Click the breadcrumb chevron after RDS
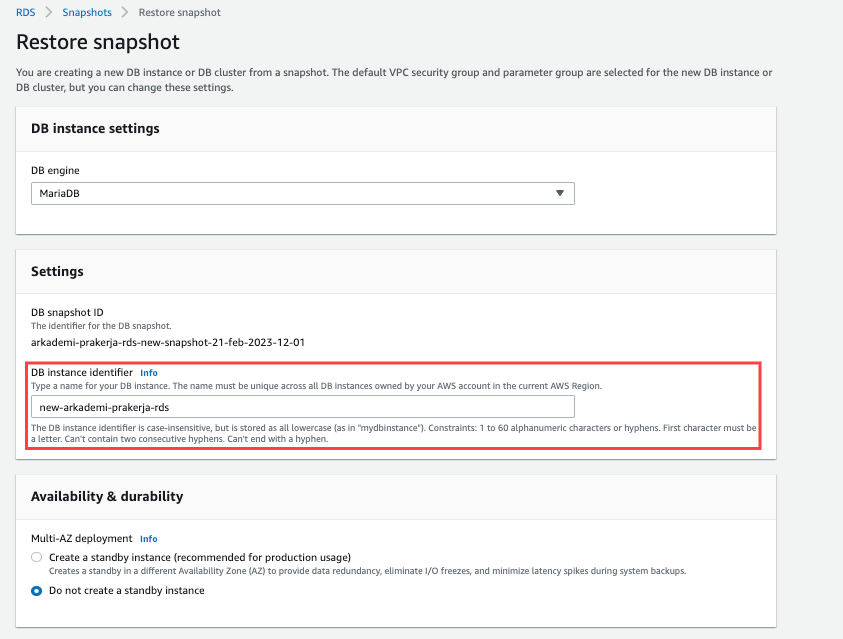 (47, 13)
